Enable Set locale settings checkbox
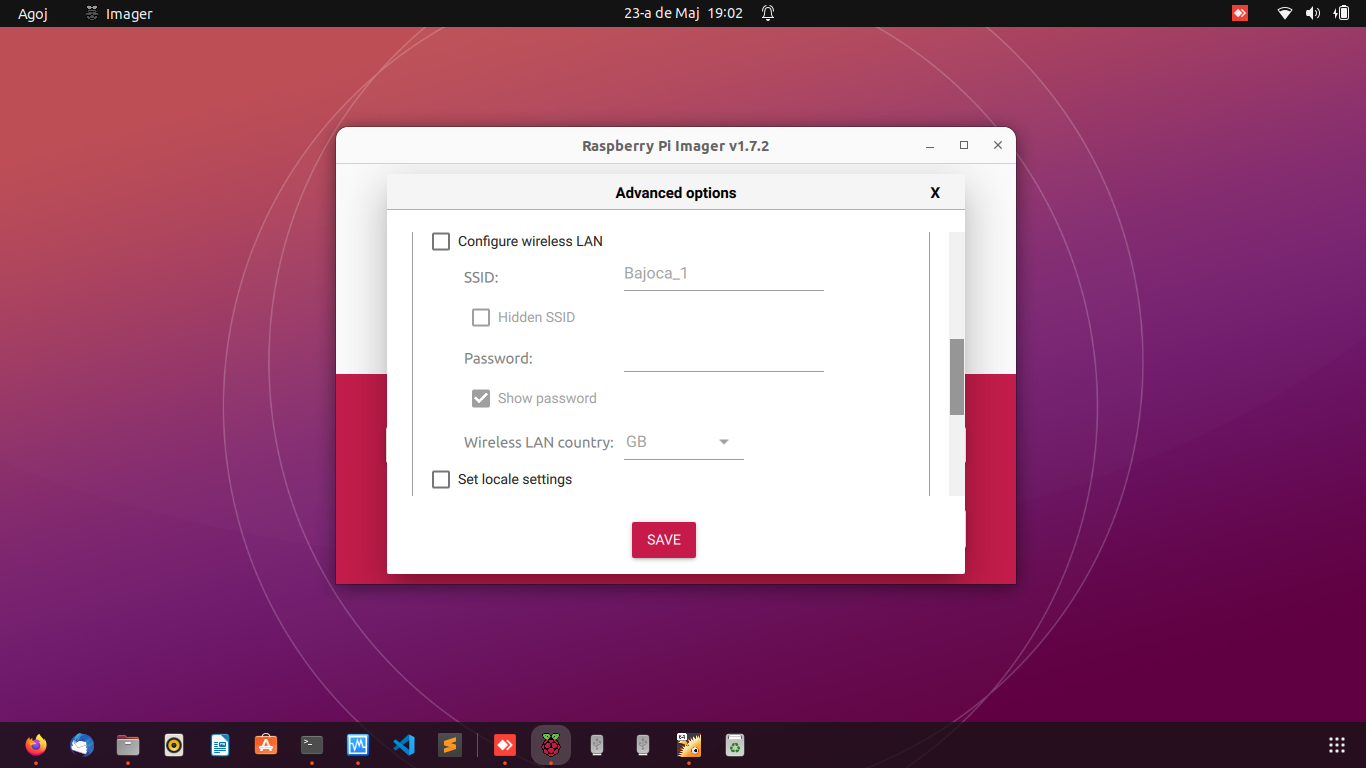 (441, 479)
